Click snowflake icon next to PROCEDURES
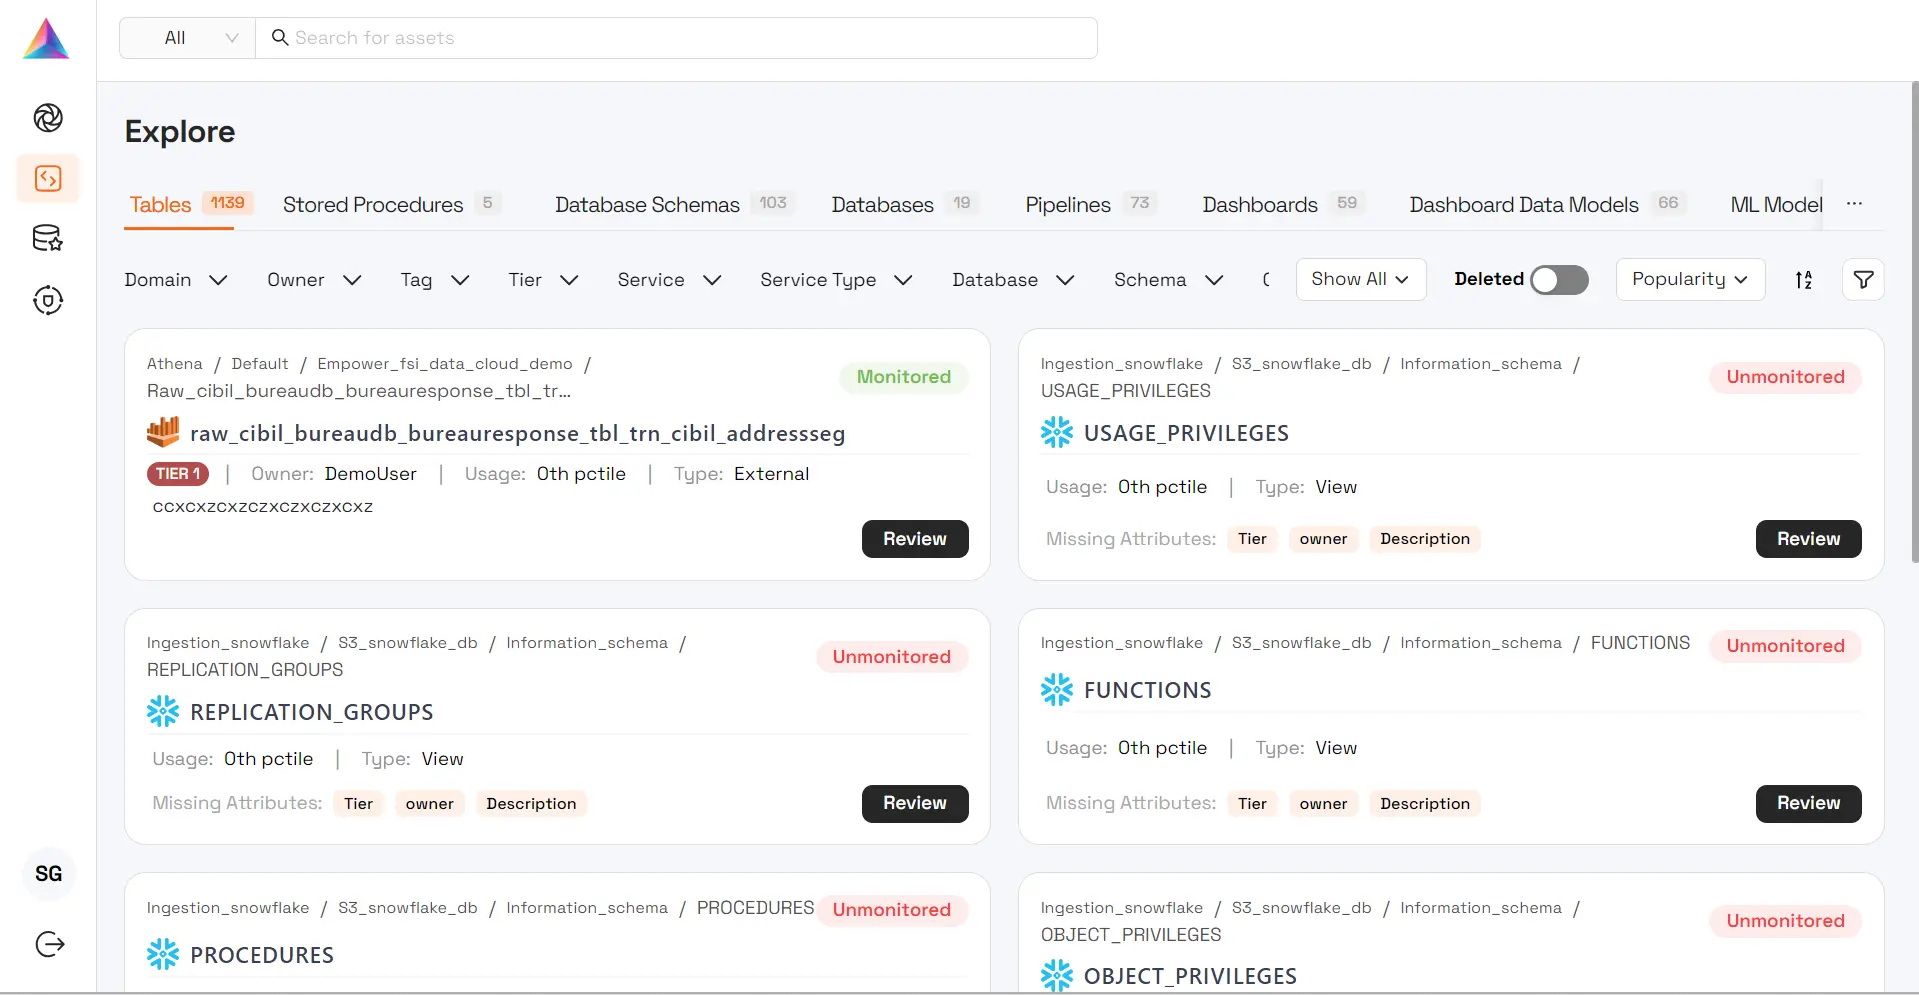The width and height of the screenshot is (1919, 995). (x=163, y=954)
